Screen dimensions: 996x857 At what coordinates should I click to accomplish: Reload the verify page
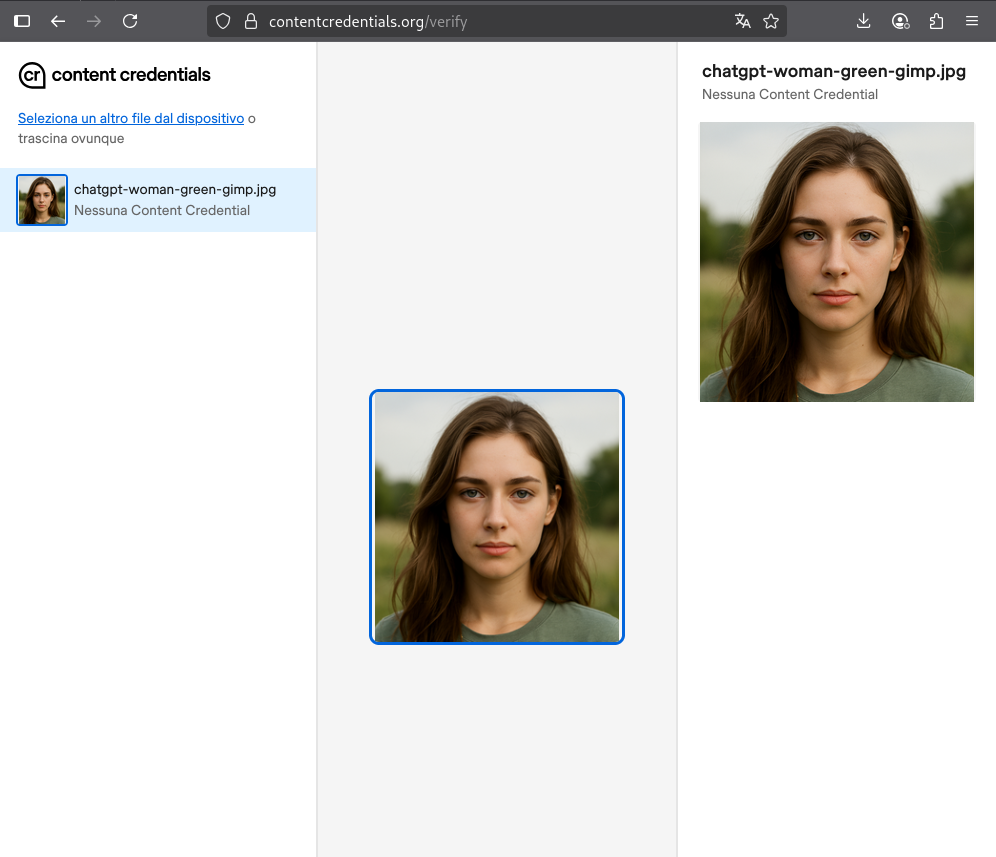130,20
